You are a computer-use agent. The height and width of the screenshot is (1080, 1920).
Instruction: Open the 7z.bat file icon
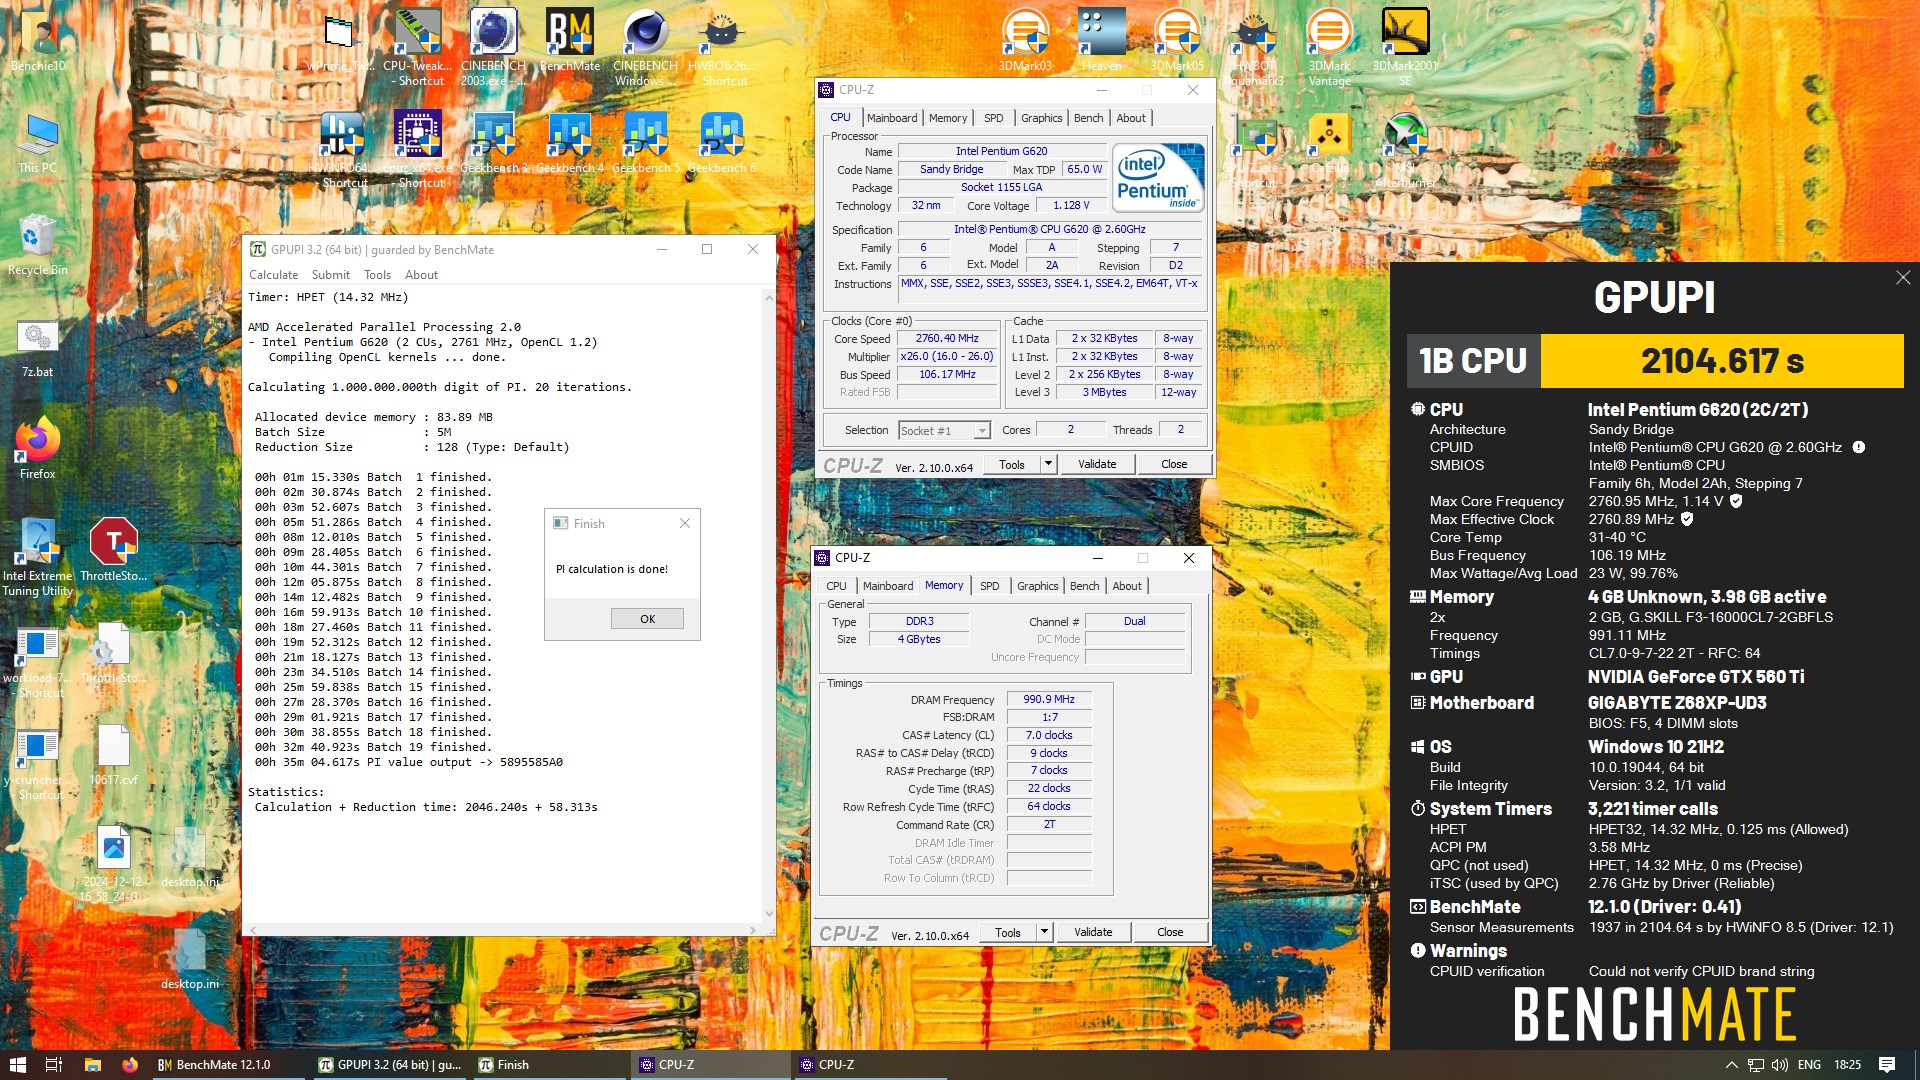click(x=38, y=346)
